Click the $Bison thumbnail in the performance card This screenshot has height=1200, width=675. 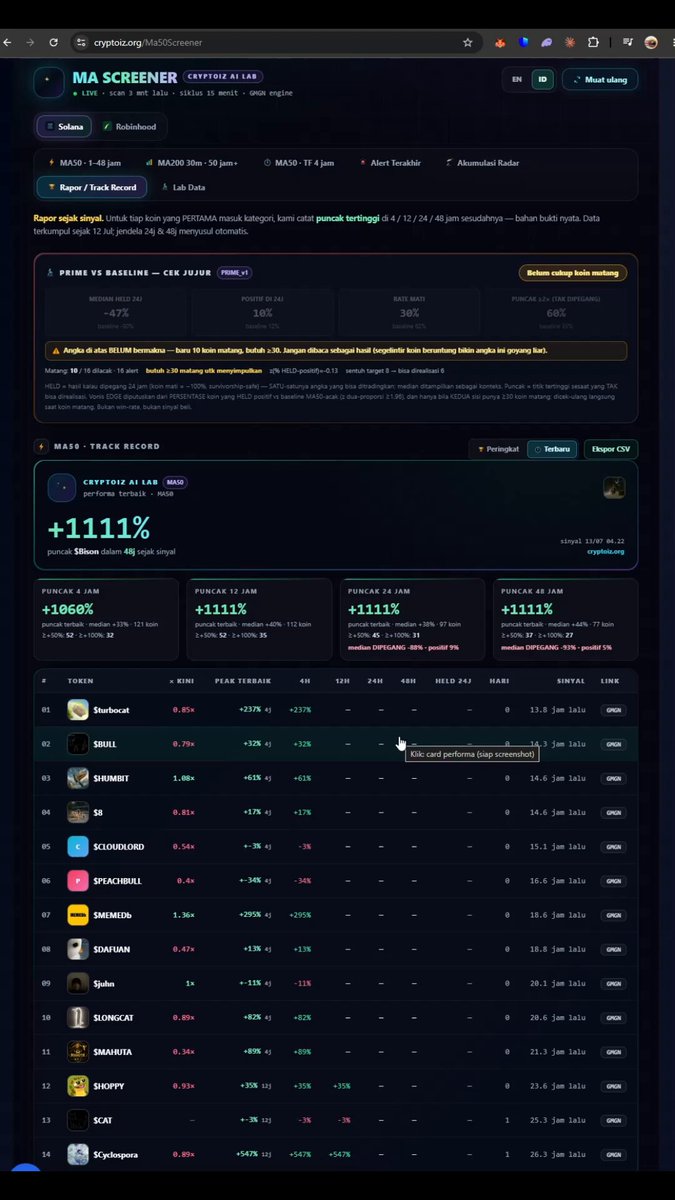[615, 487]
